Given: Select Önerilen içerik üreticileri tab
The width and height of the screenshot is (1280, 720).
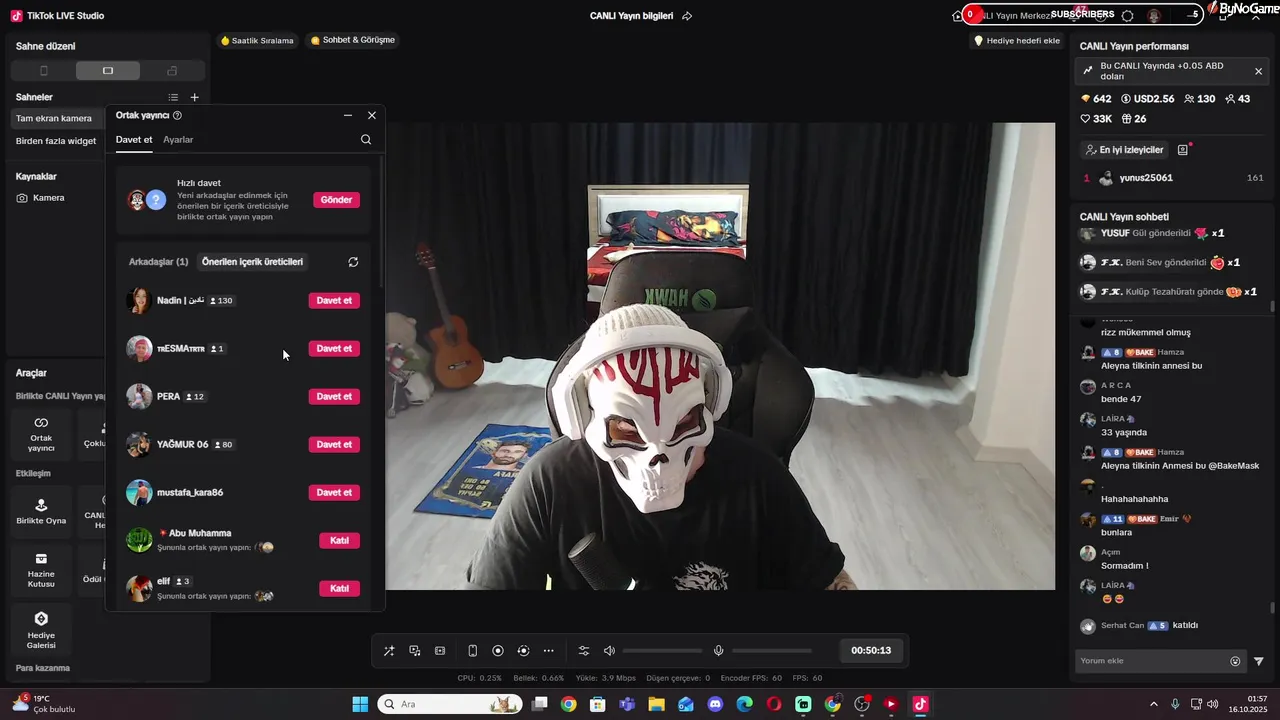Looking at the screenshot, I should coord(252,262).
